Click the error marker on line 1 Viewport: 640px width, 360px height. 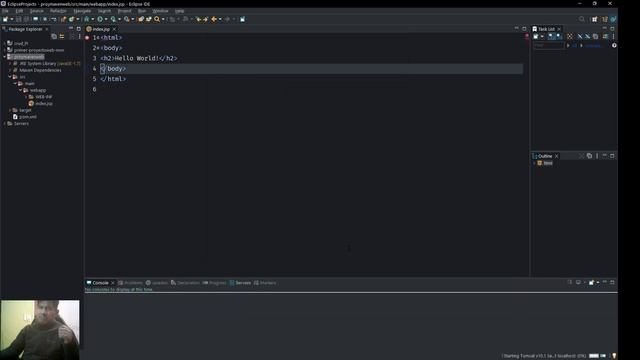[87, 38]
